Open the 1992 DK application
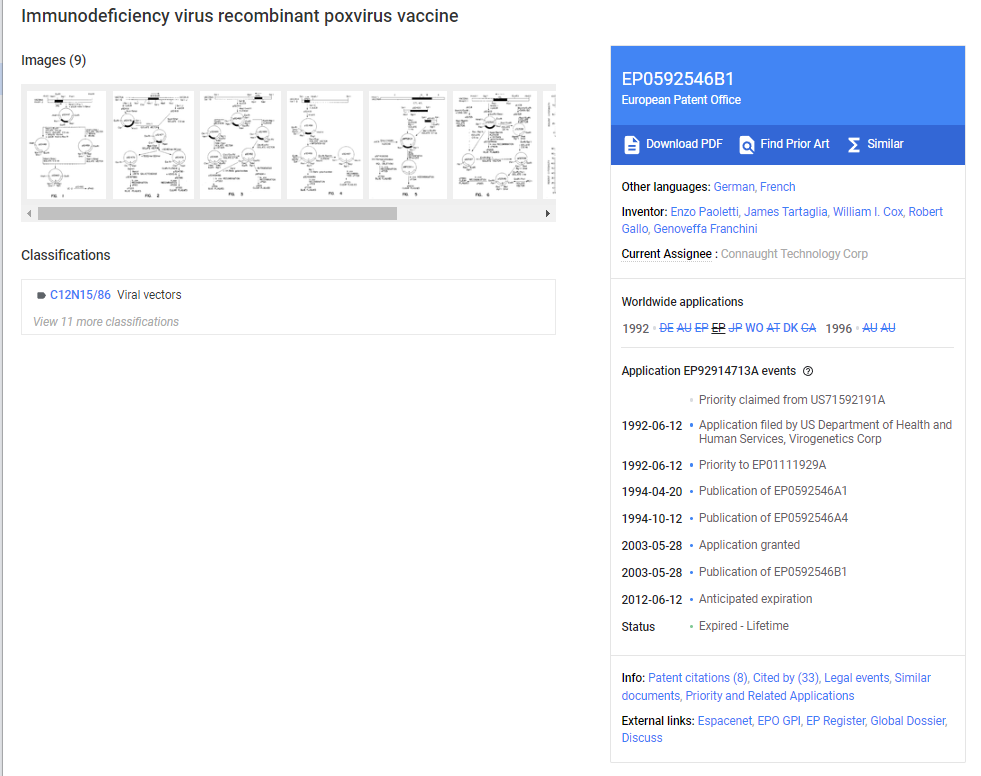 tap(791, 328)
